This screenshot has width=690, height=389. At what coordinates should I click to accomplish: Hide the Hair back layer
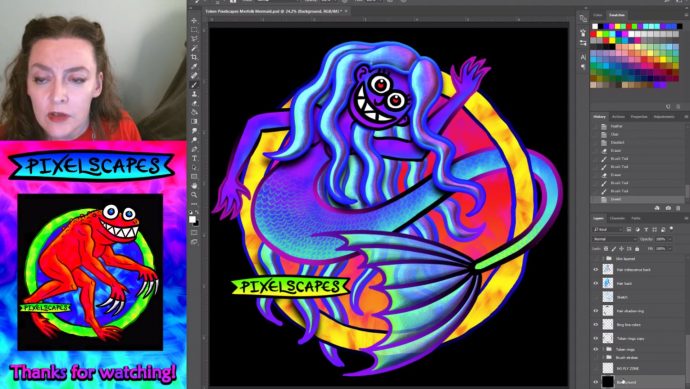point(596,283)
